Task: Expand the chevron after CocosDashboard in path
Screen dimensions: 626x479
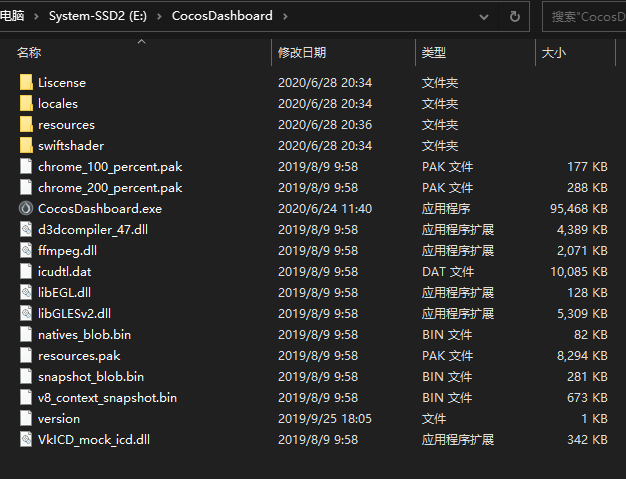Action: (285, 16)
